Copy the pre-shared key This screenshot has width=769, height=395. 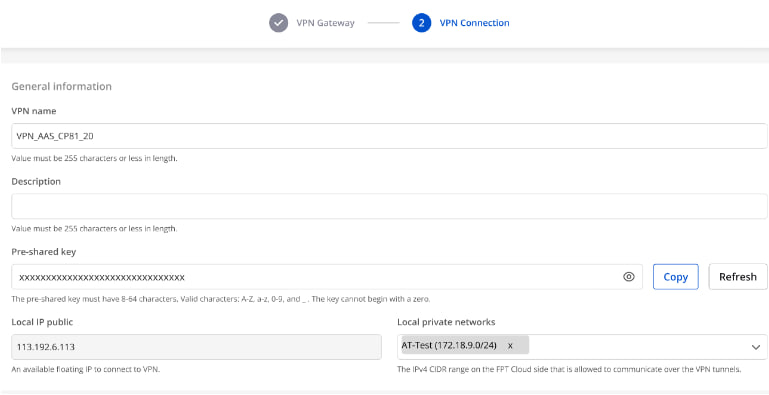point(675,277)
